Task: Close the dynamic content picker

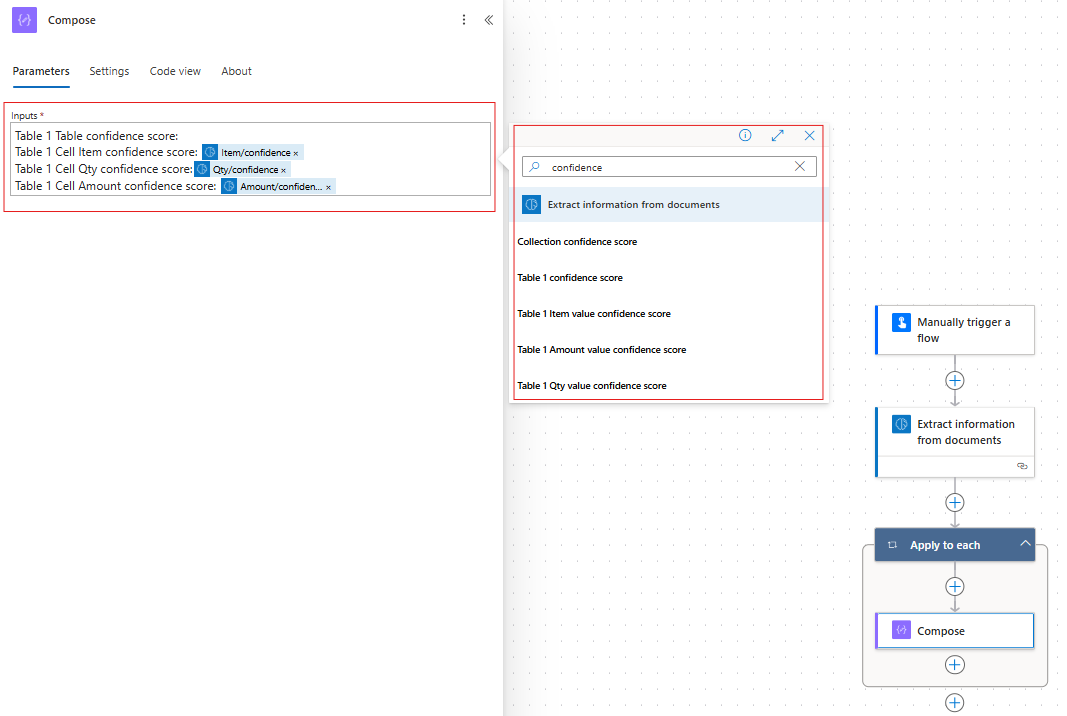Action: (809, 134)
